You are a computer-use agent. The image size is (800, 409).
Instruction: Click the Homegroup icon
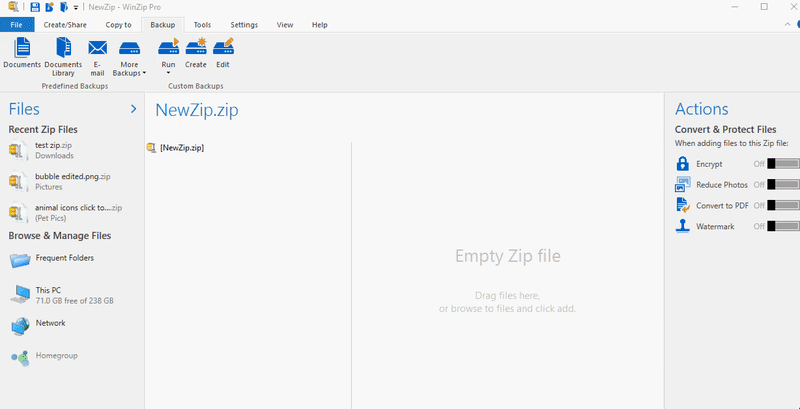click(20, 358)
